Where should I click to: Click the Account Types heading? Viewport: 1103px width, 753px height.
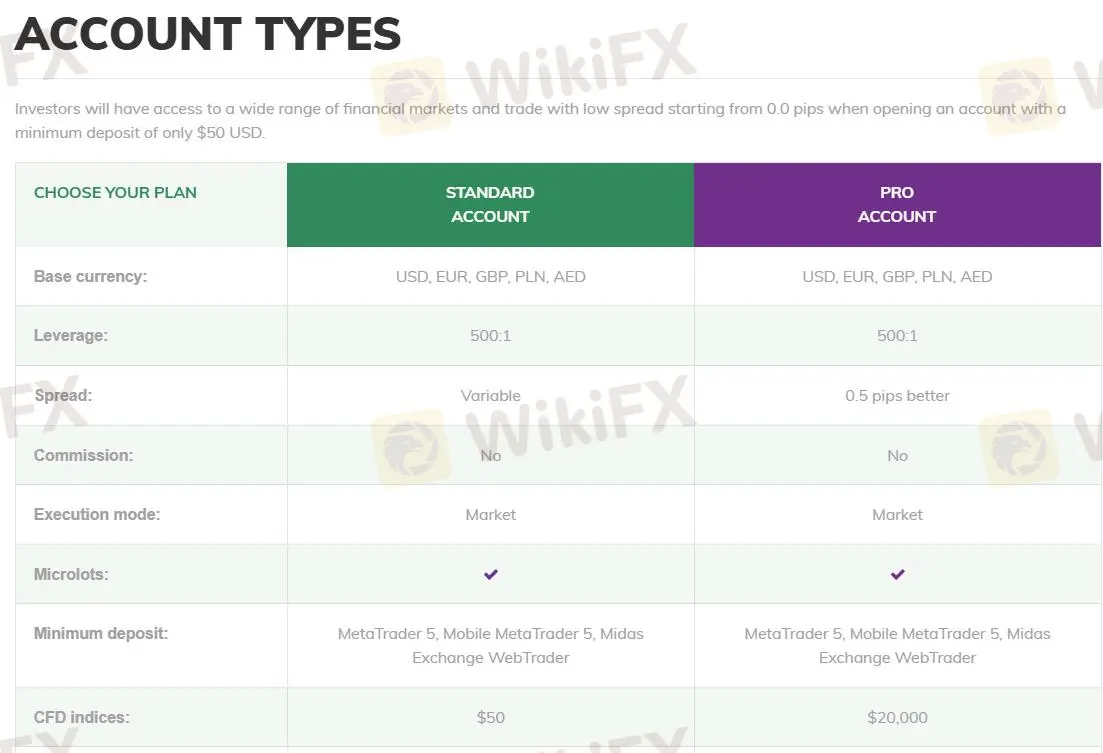click(x=208, y=35)
